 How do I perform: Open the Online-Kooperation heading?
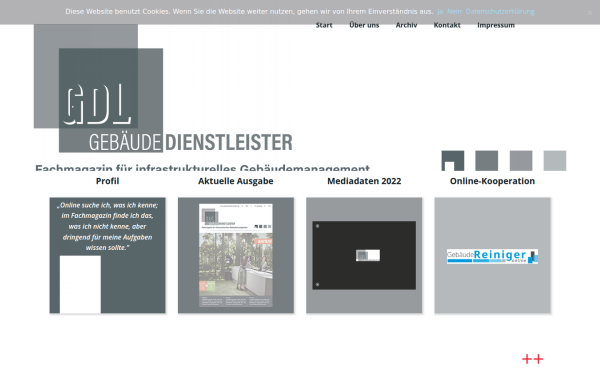point(492,181)
